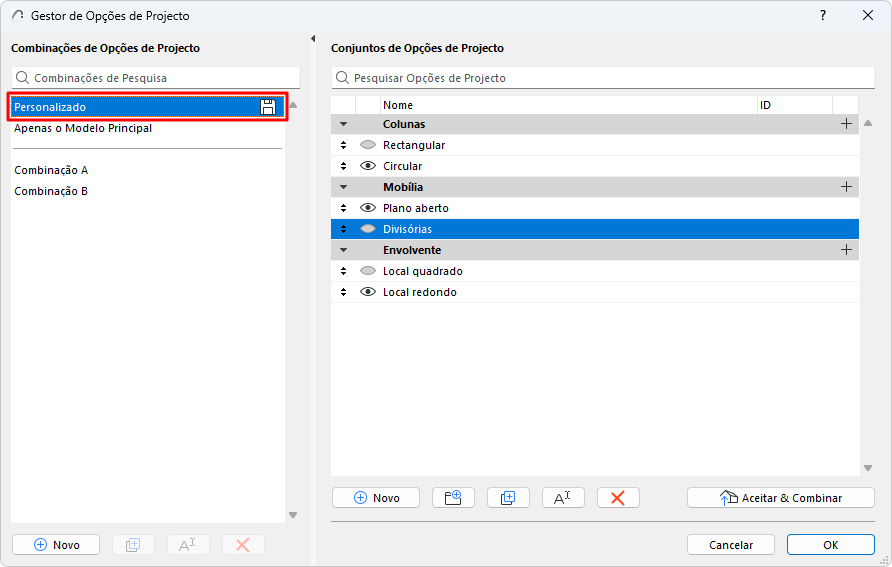Collapse the Mobília option set
The height and width of the screenshot is (567, 892).
343,187
